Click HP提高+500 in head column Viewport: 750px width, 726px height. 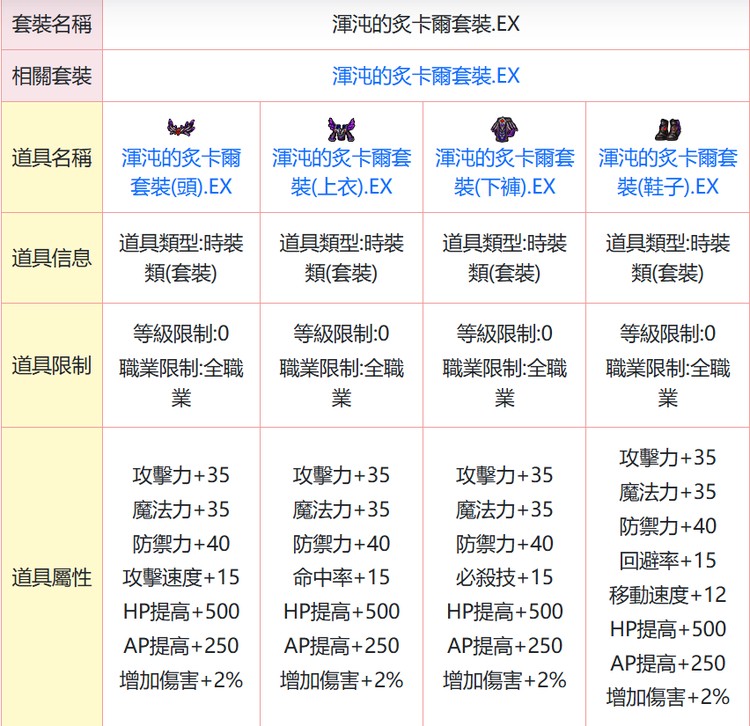pyautogui.click(x=181, y=611)
